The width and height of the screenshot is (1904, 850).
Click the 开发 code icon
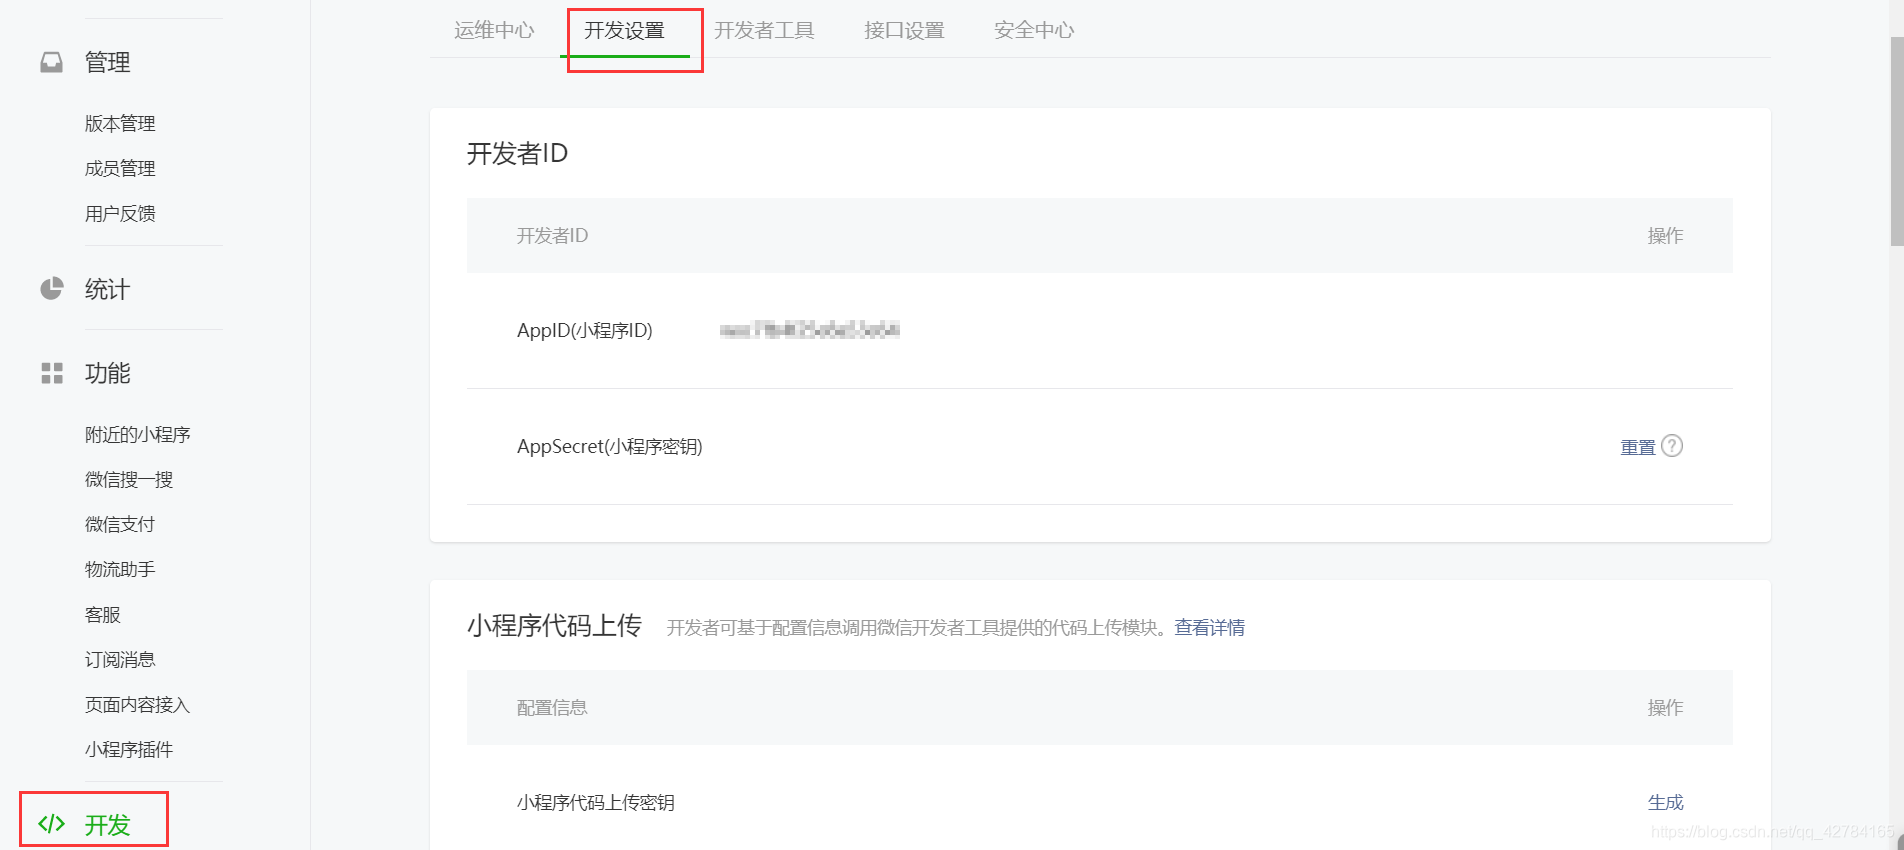(x=51, y=824)
